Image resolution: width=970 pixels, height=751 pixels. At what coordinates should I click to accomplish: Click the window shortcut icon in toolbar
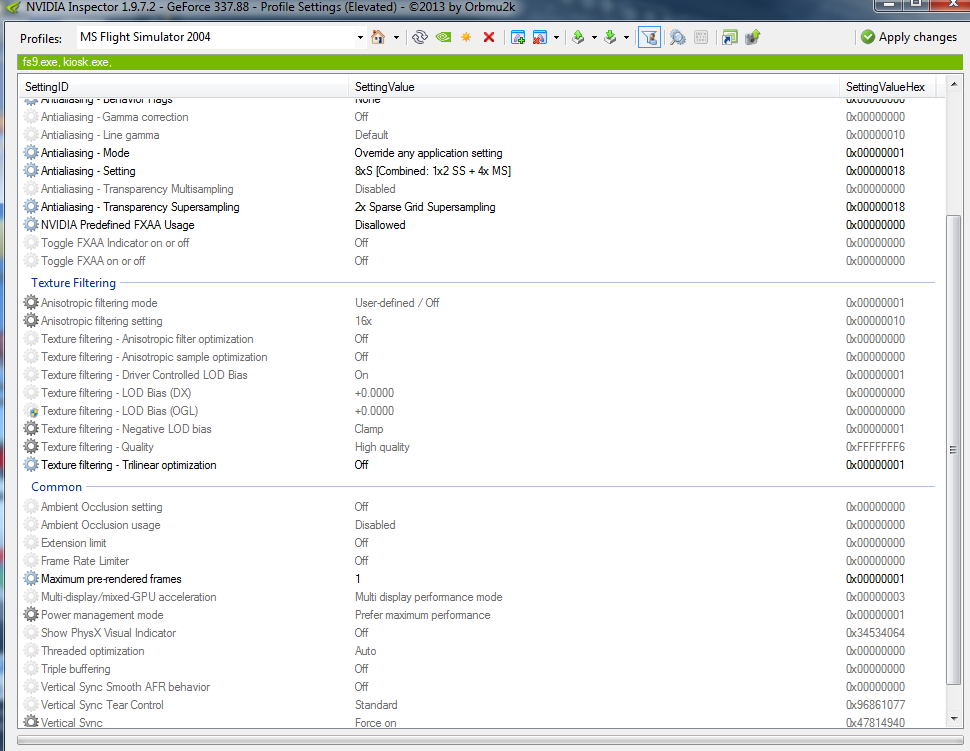[729, 37]
